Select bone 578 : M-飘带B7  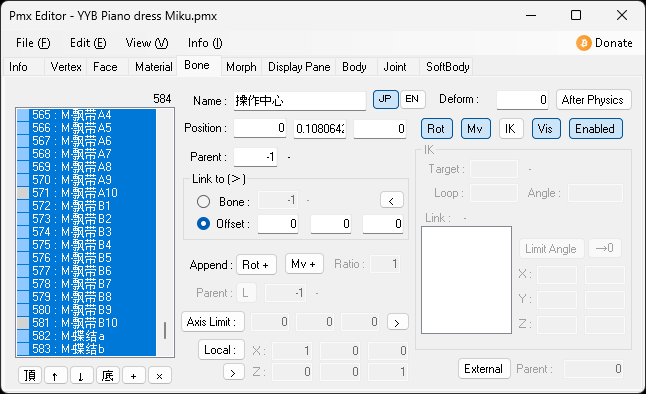click(86, 284)
